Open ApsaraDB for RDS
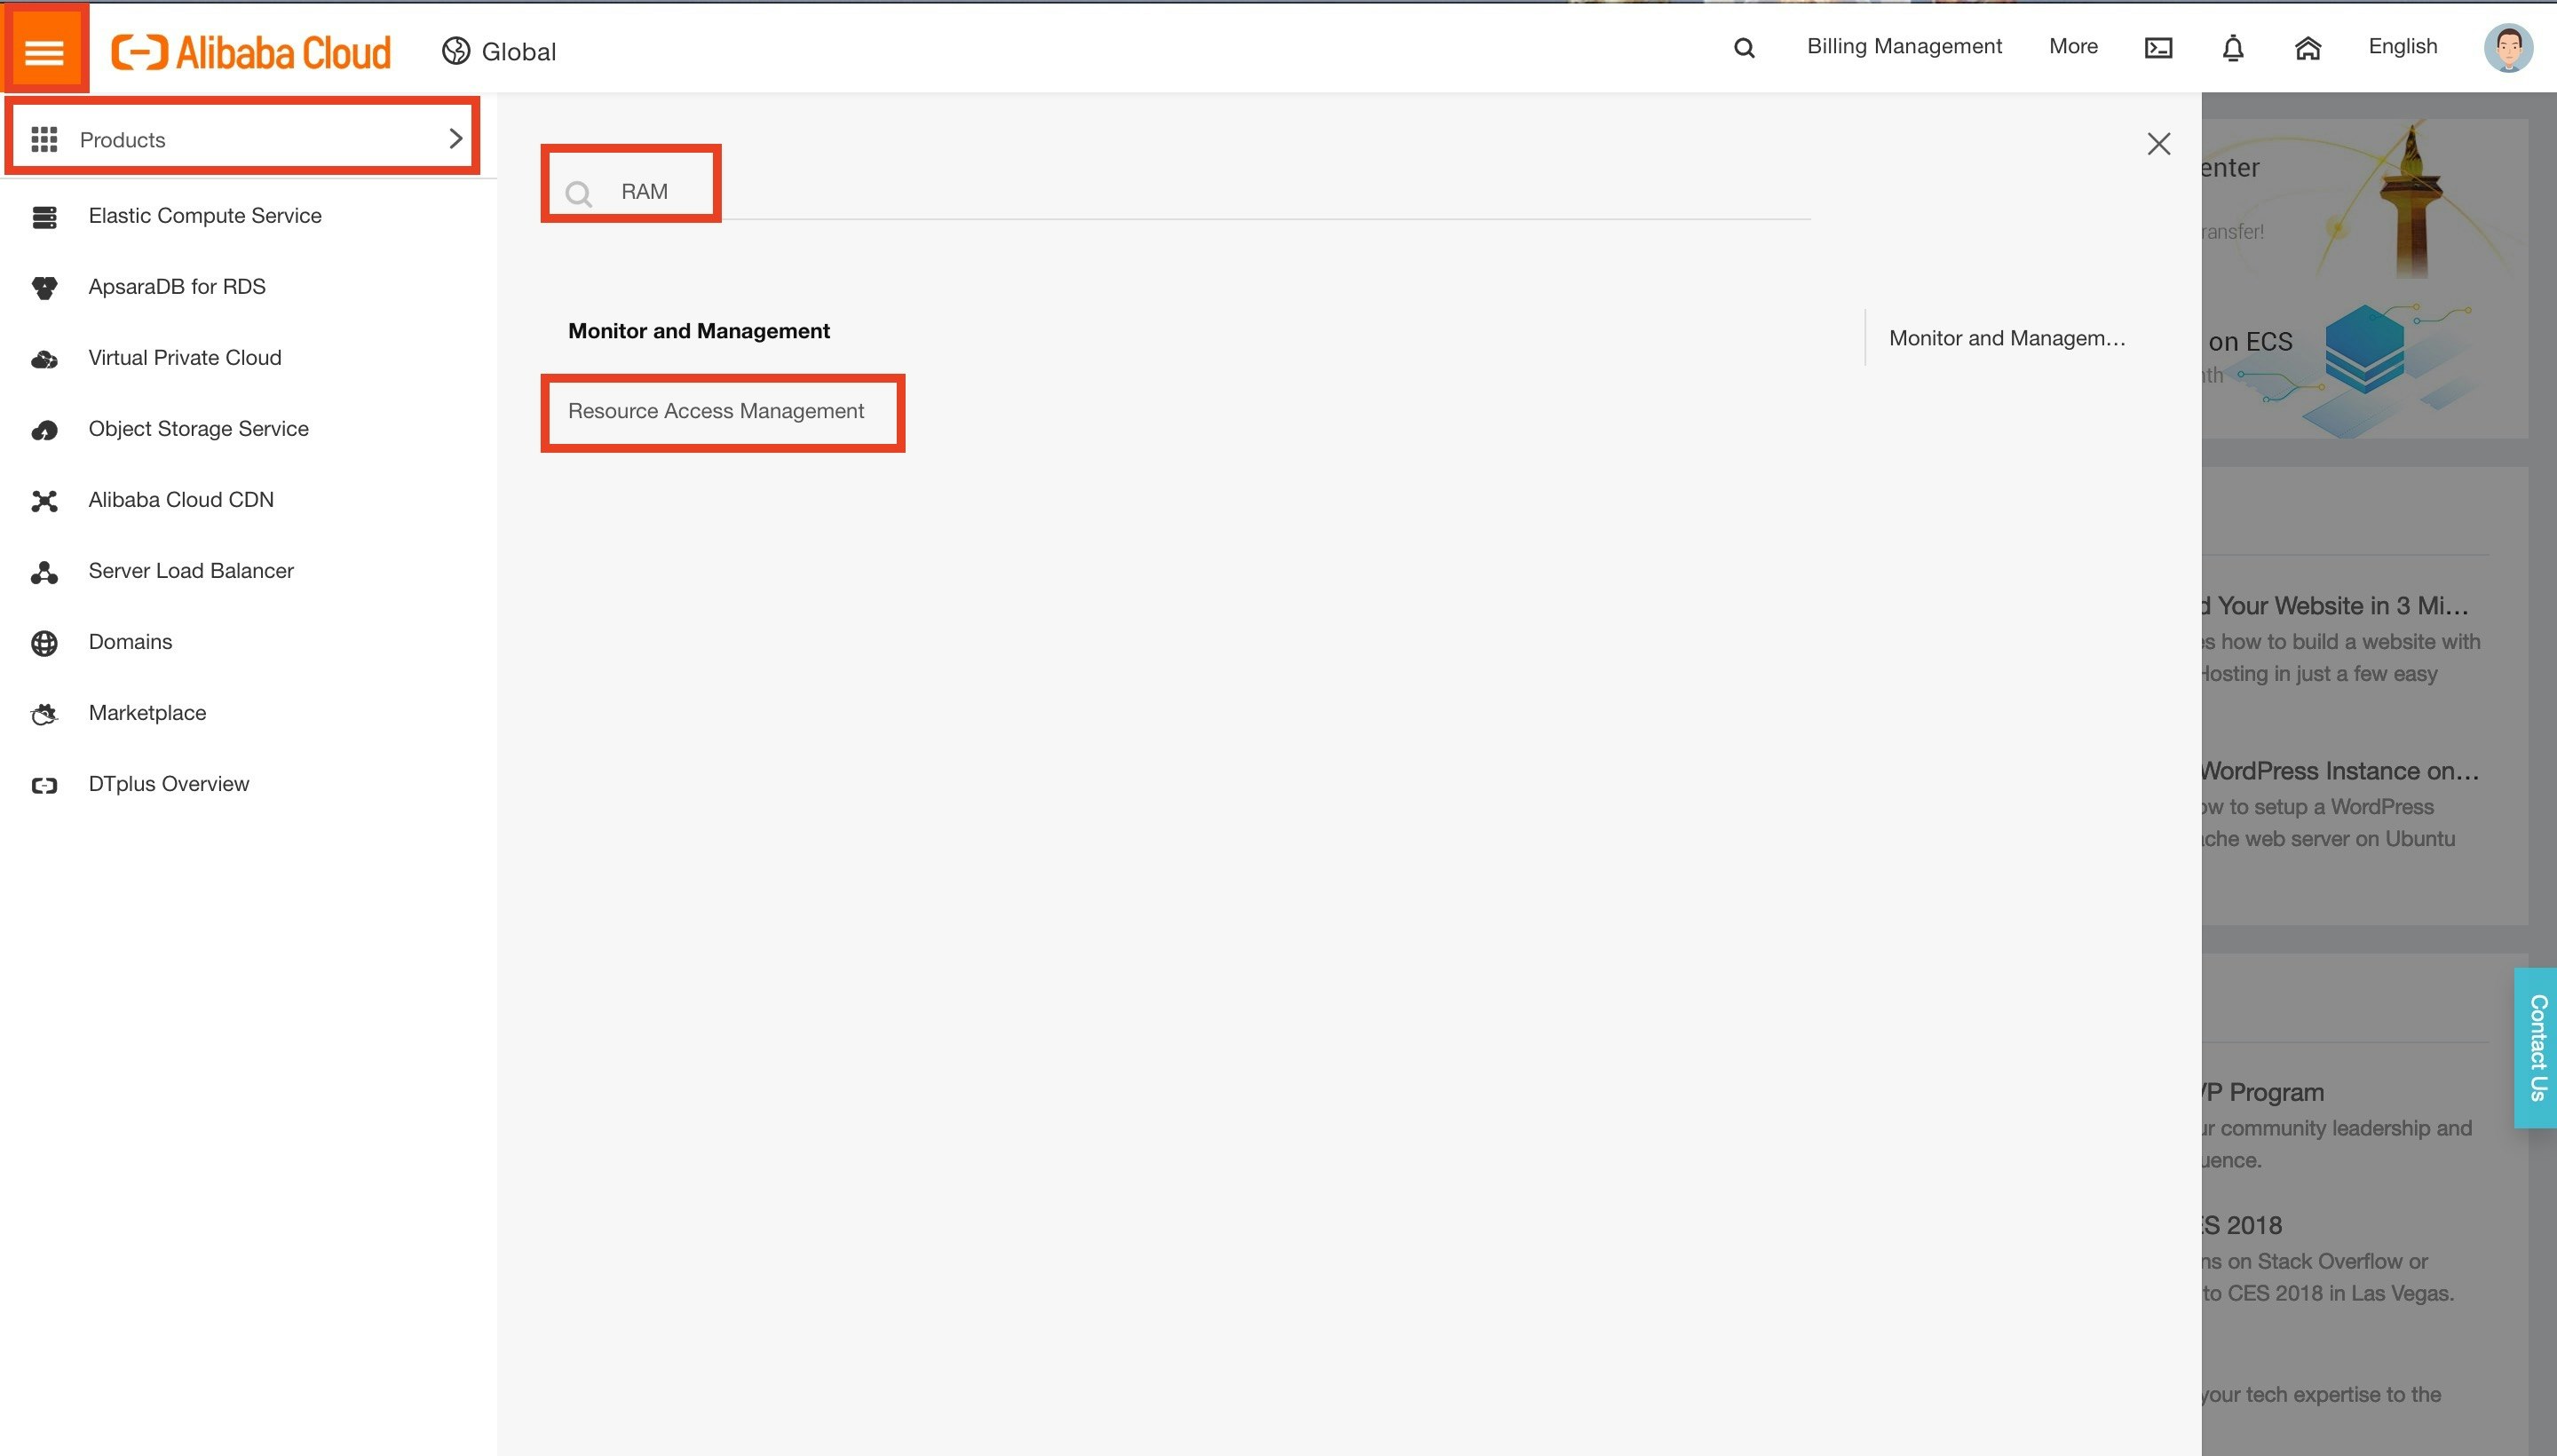The height and width of the screenshot is (1456, 2557). click(x=177, y=286)
